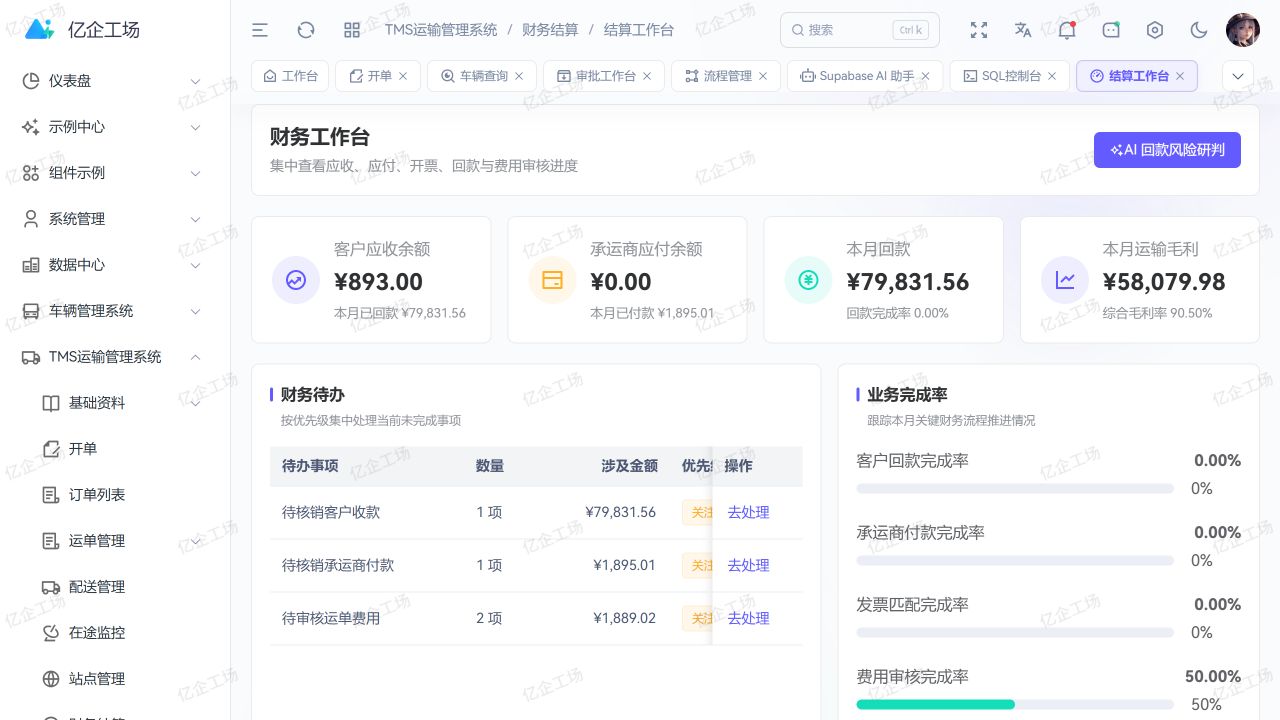Expand the 系统管理 sidebar menu

coord(115,219)
